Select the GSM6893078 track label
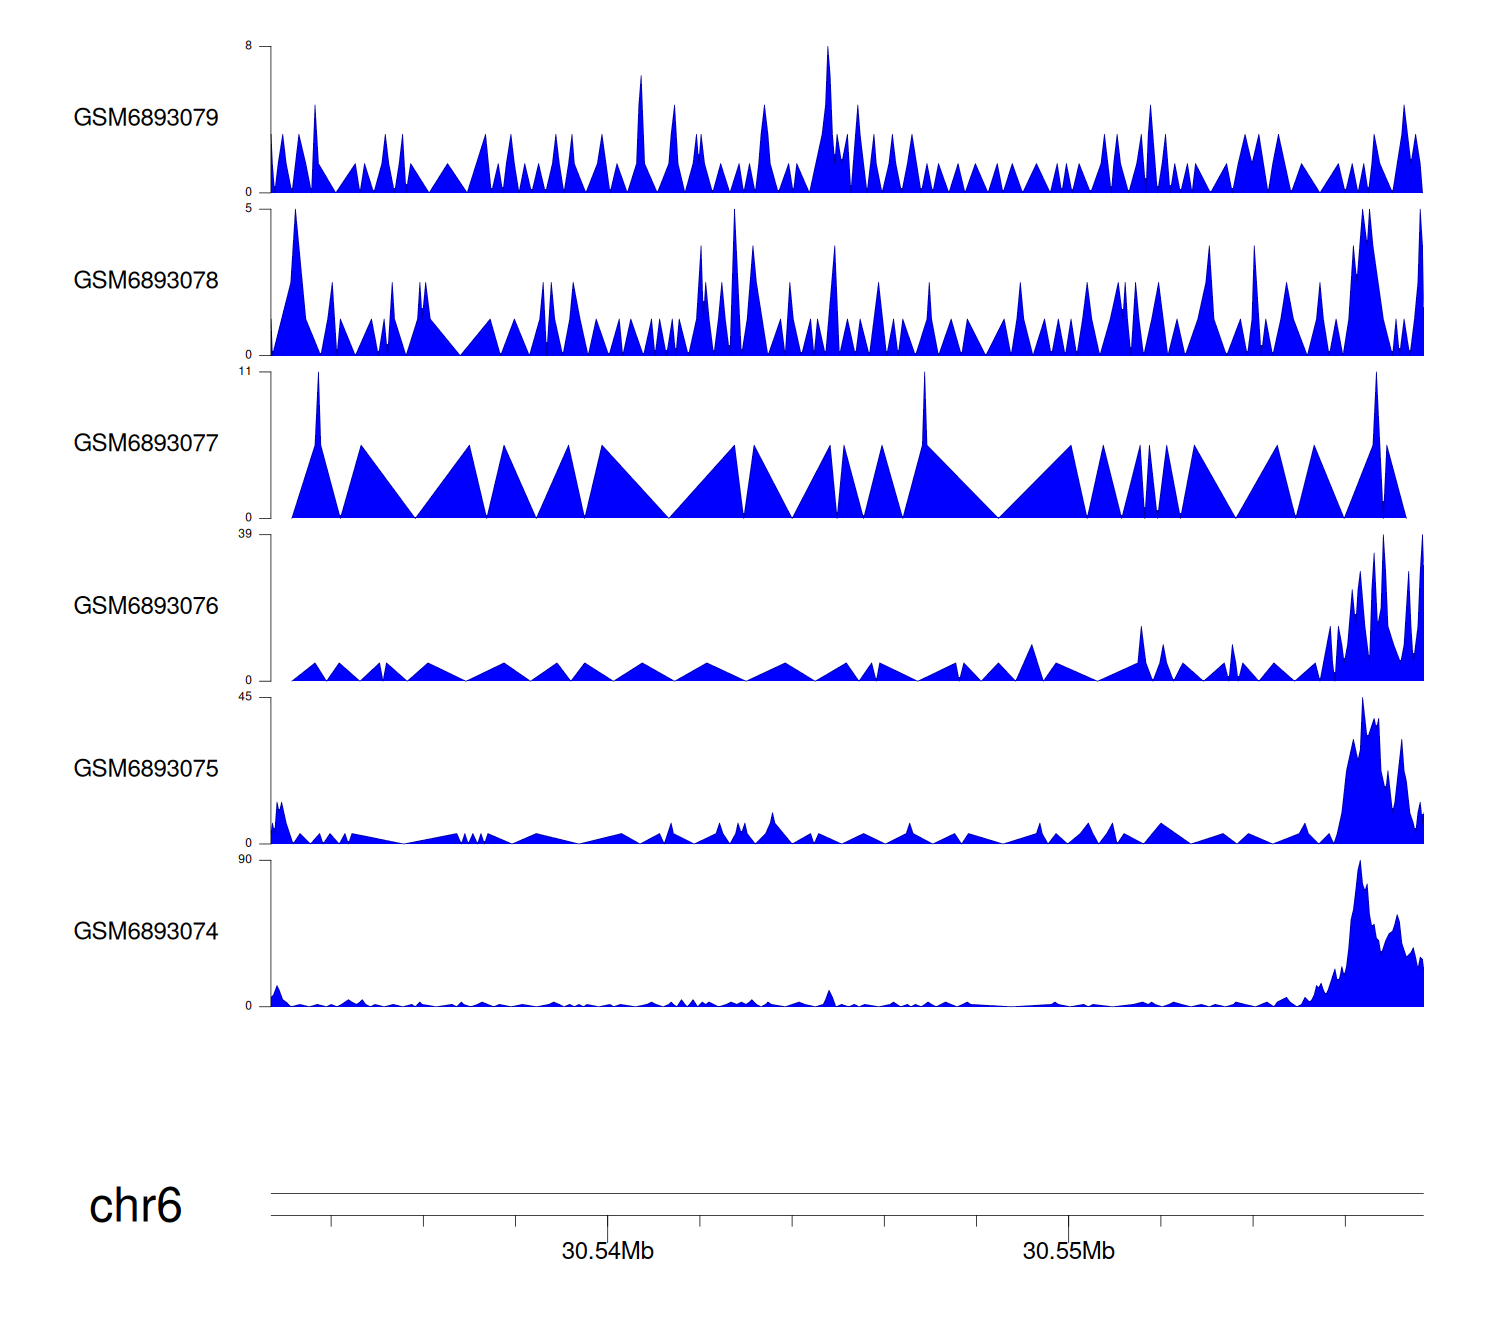 coord(146,281)
